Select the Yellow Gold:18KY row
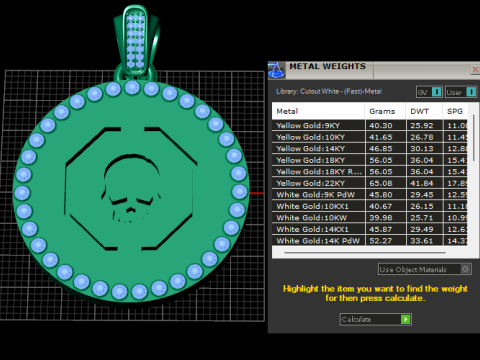Viewport: 480px width, 360px height. pyautogui.click(x=370, y=160)
